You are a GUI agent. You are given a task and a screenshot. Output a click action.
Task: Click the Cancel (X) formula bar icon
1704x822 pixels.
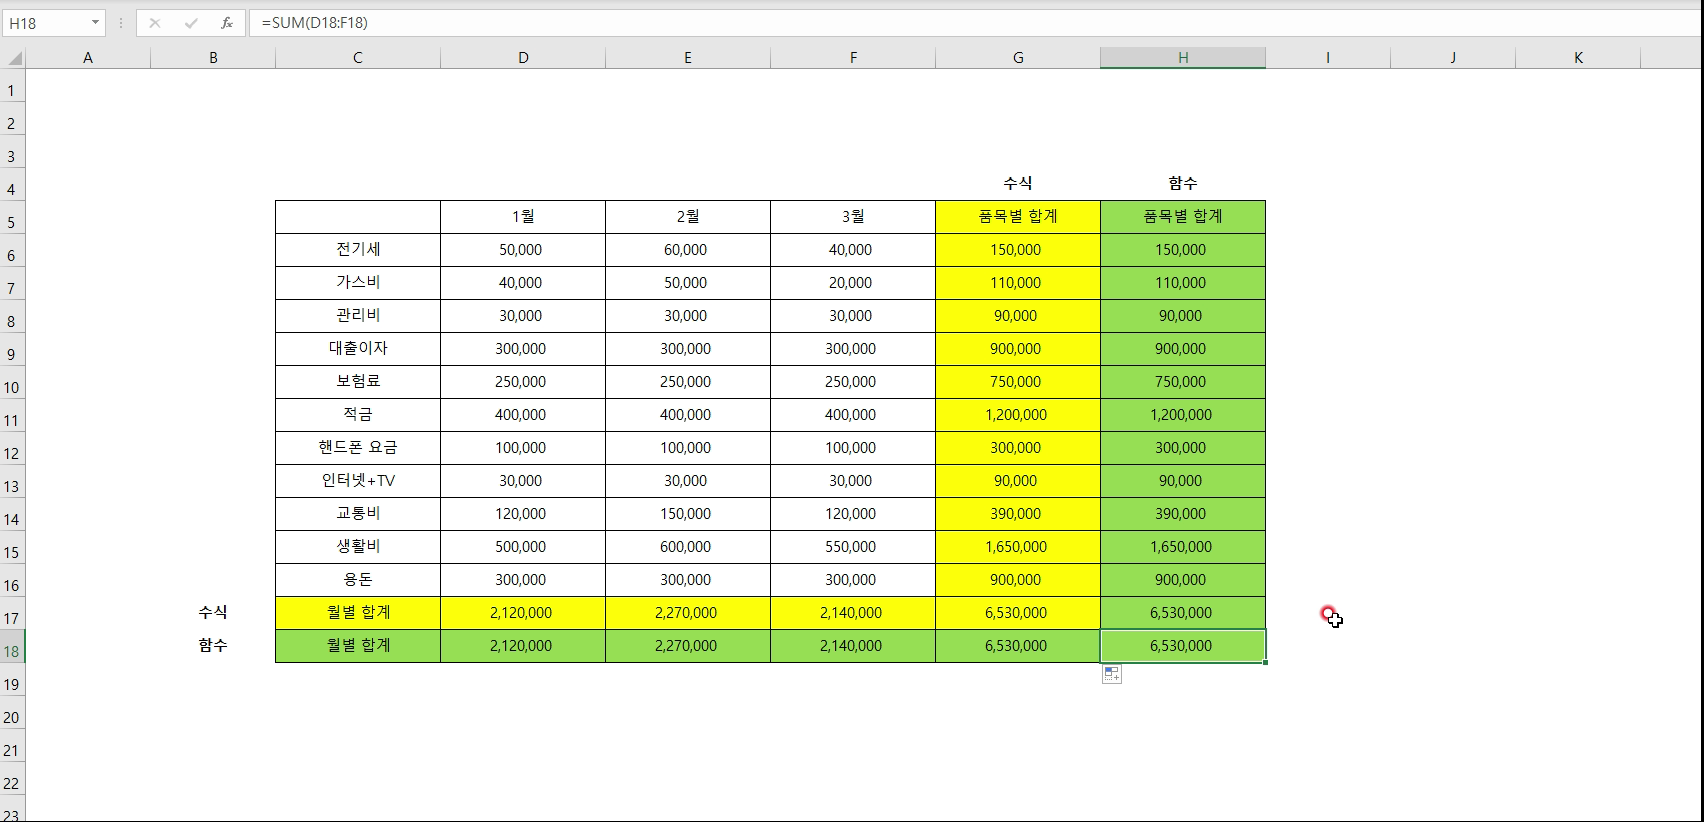click(x=154, y=23)
